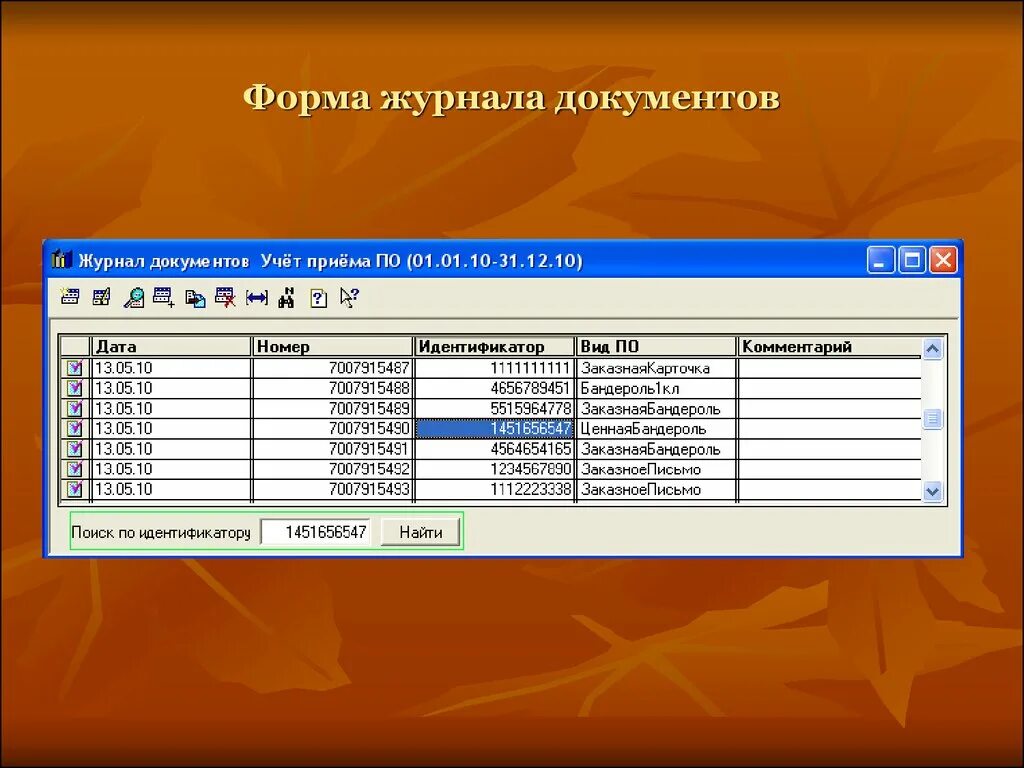The height and width of the screenshot is (768, 1024).
Task: Click the Date interval double-arrow icon
Action: pos(257,298)
